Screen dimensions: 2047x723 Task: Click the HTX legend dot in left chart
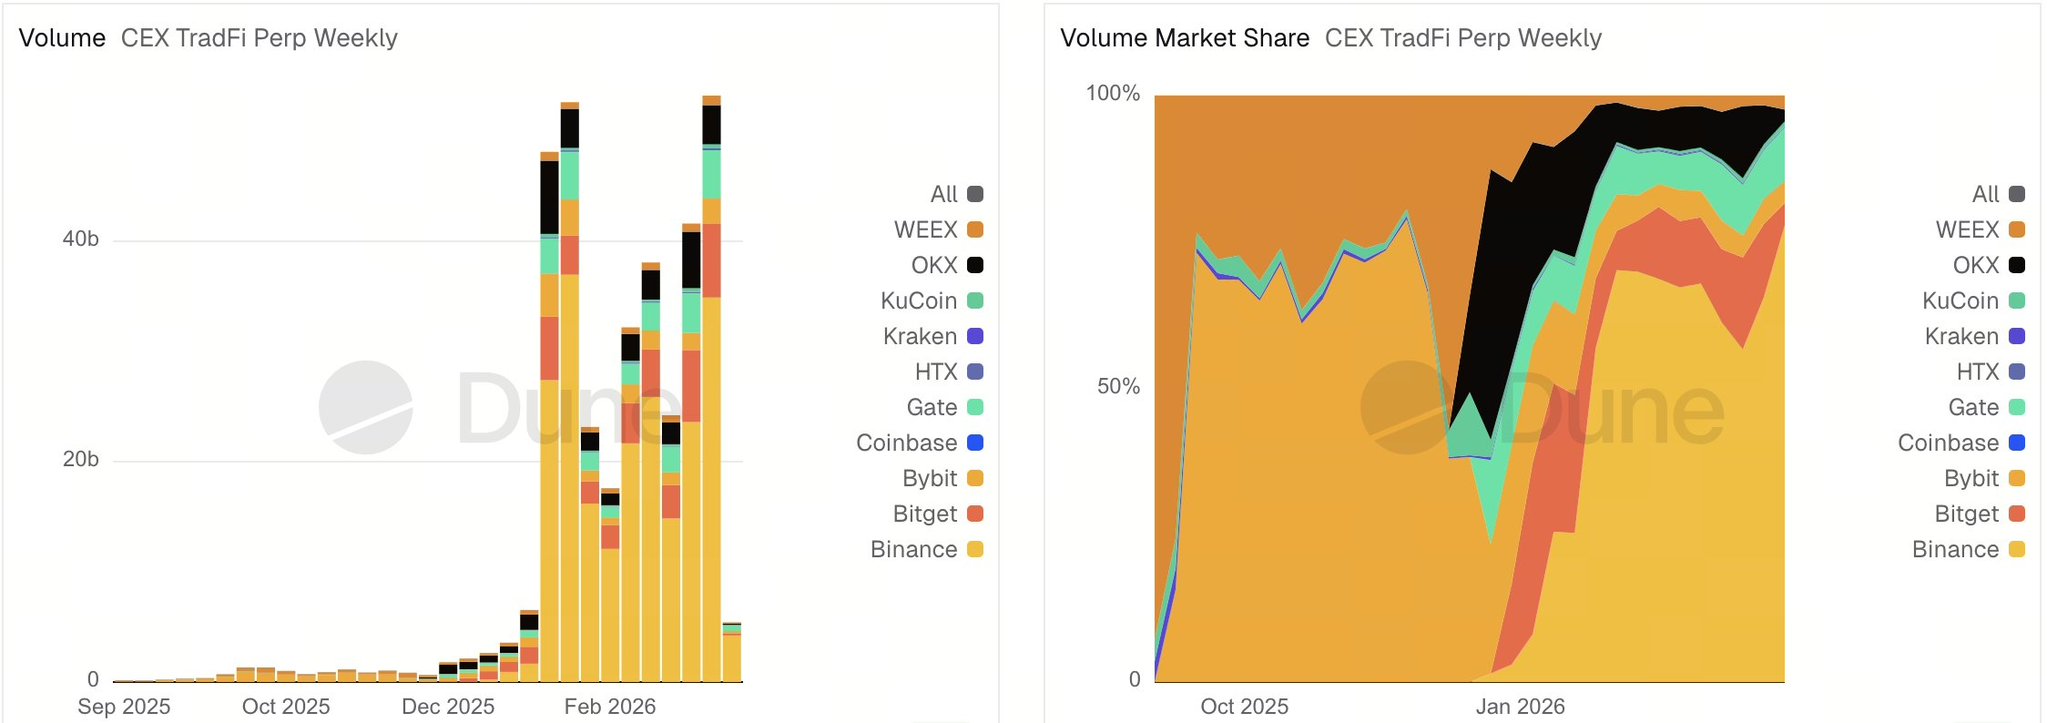976,372
